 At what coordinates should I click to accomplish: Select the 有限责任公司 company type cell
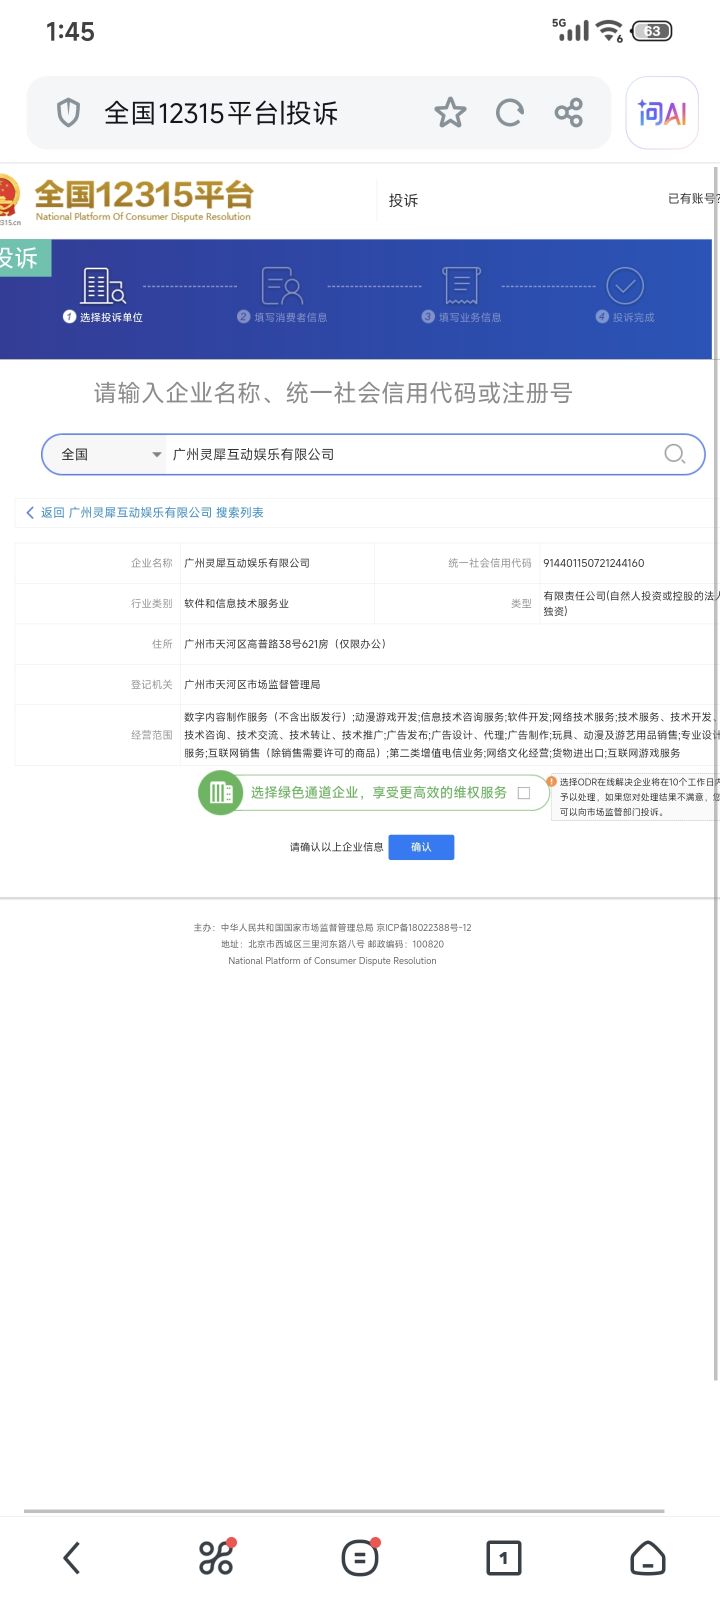click(x=630, y=603)
